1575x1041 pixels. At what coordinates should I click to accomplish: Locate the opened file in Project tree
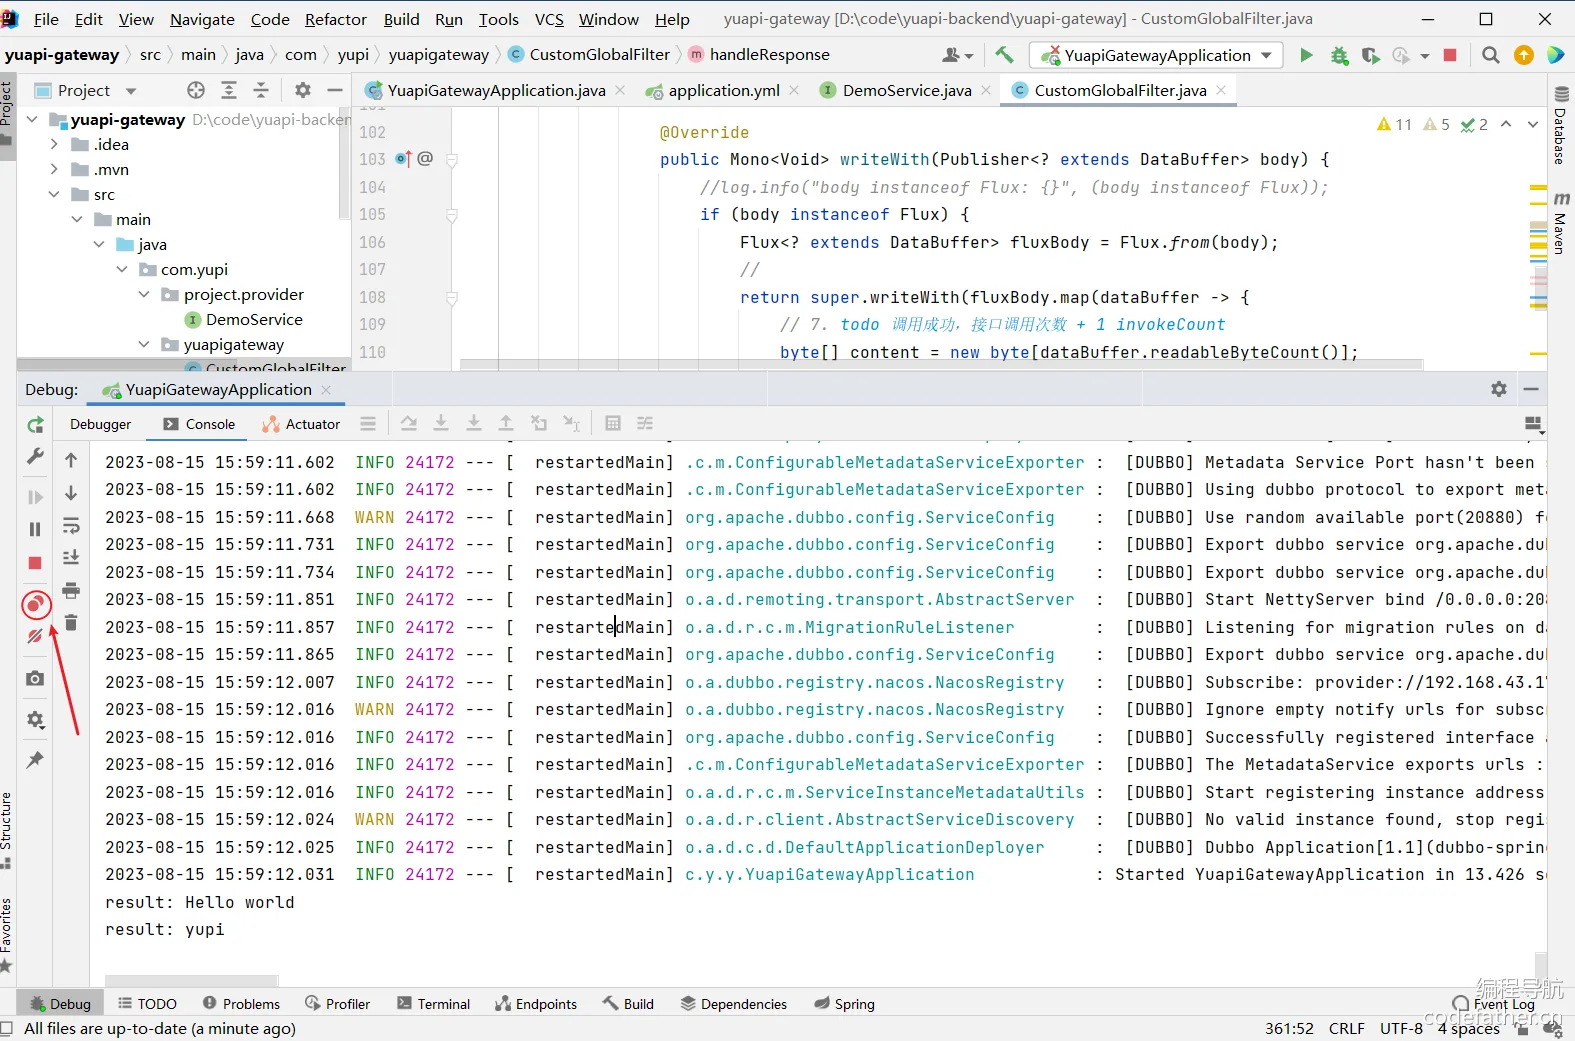point(196,90)
